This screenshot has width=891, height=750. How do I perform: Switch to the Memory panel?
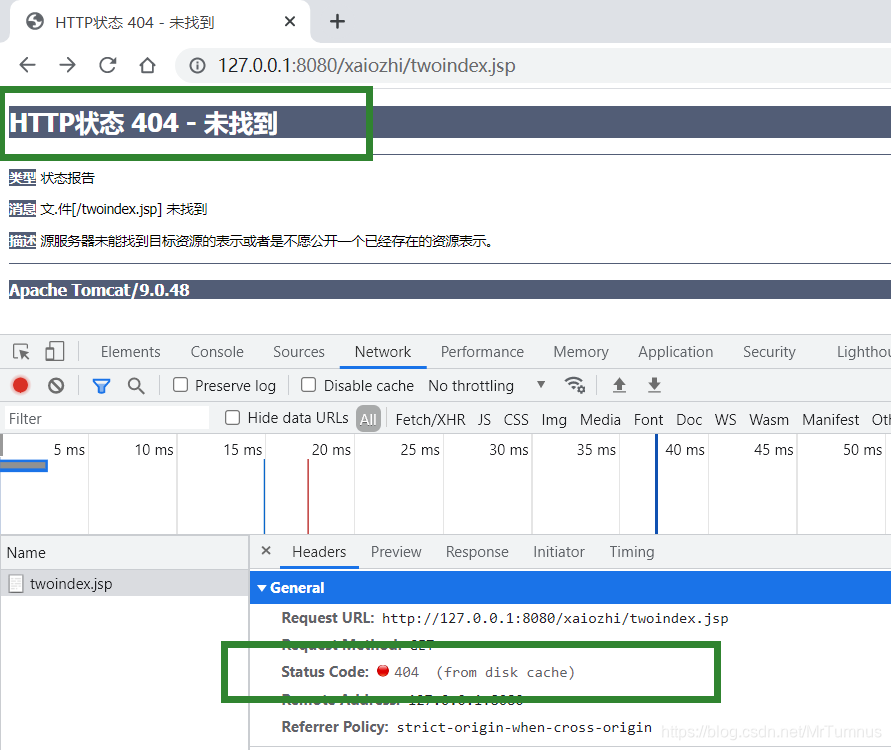(581, 352)
